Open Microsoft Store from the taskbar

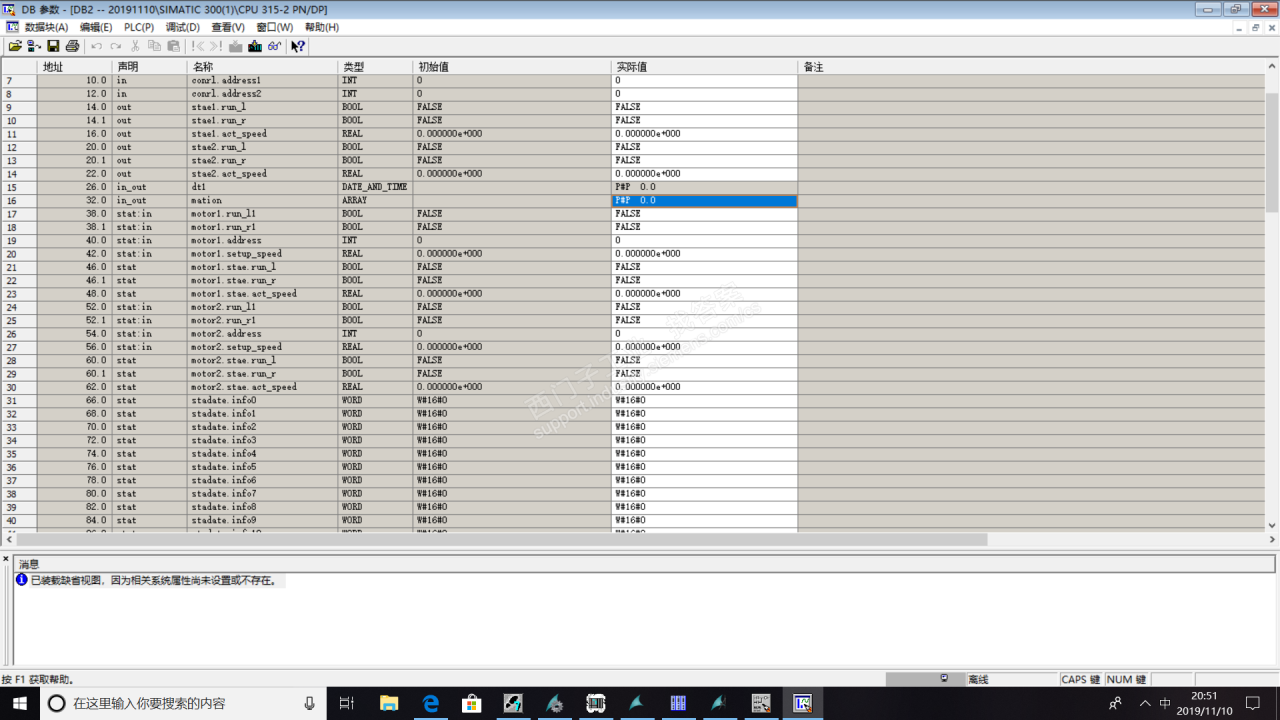point(472,703)
